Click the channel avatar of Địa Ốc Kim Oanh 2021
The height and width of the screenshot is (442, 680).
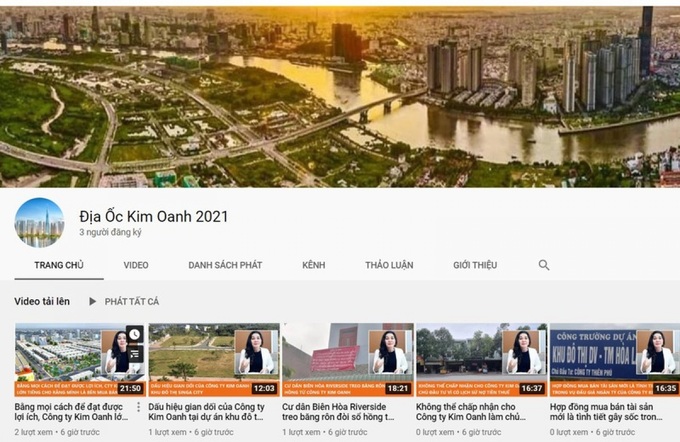[39, 223]
